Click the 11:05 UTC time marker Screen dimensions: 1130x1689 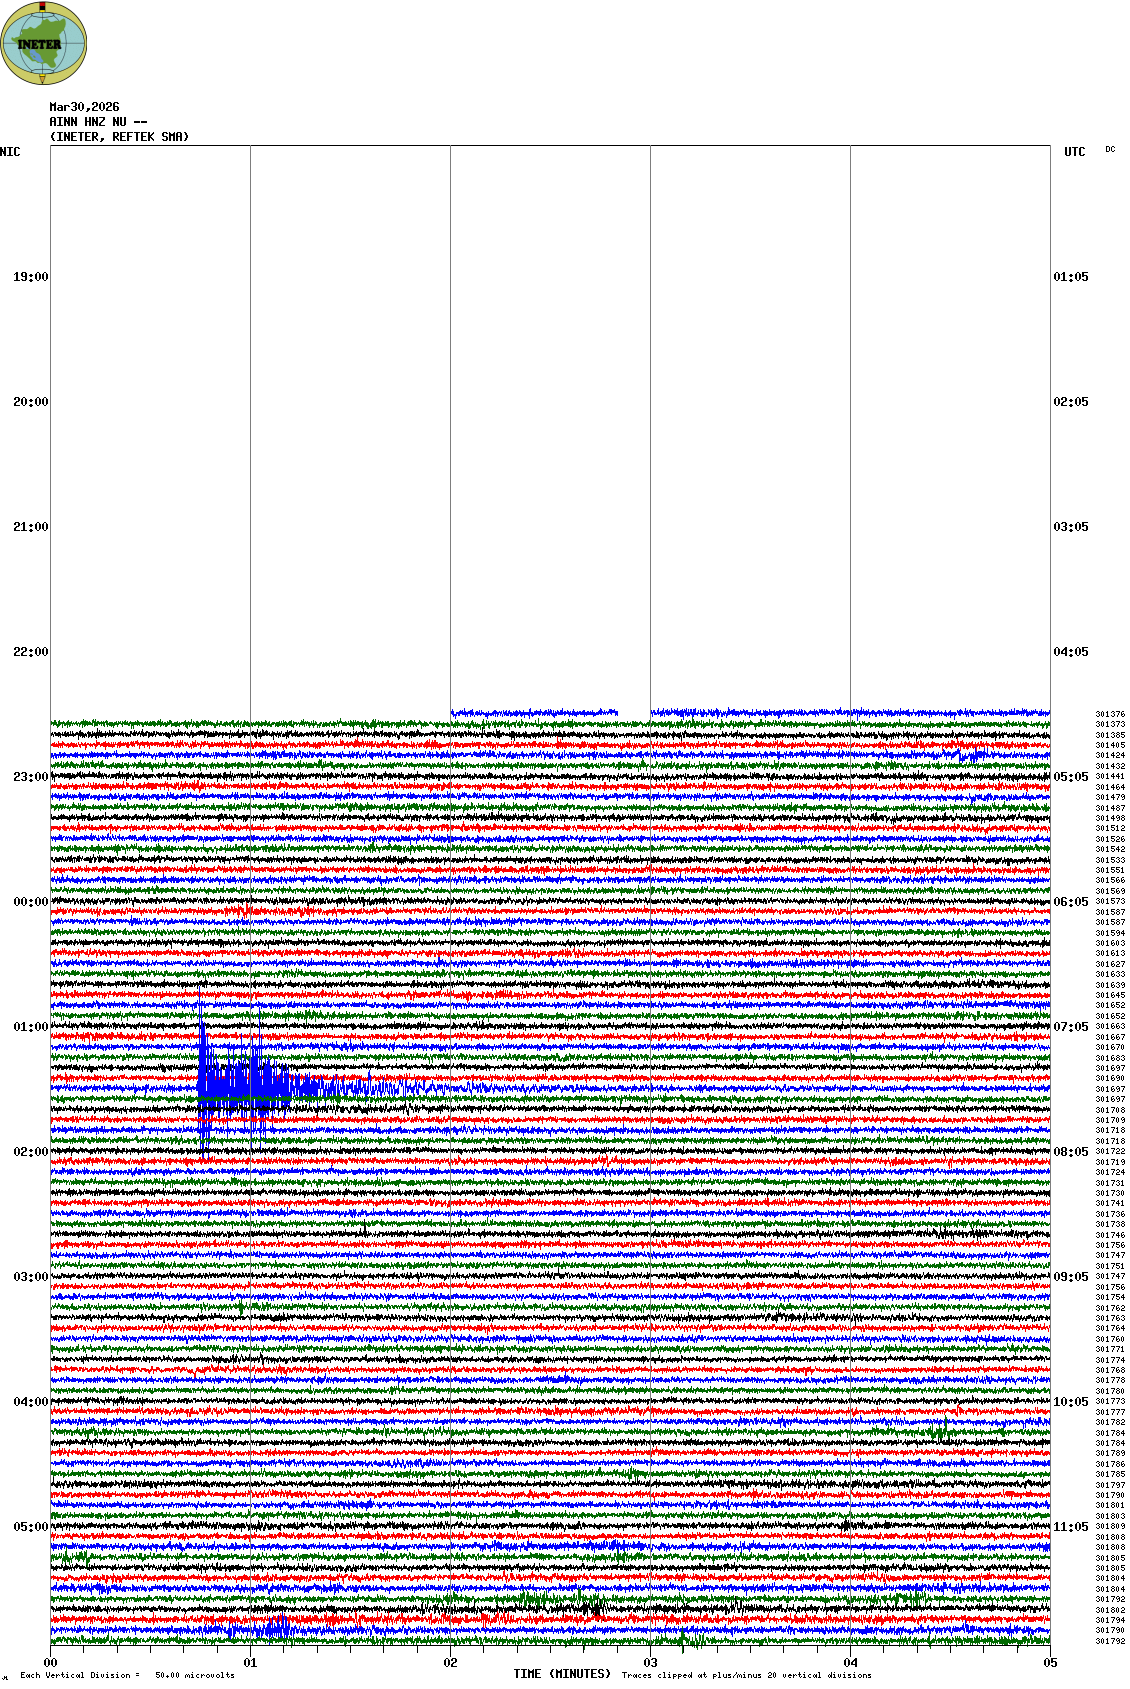1071,1527
